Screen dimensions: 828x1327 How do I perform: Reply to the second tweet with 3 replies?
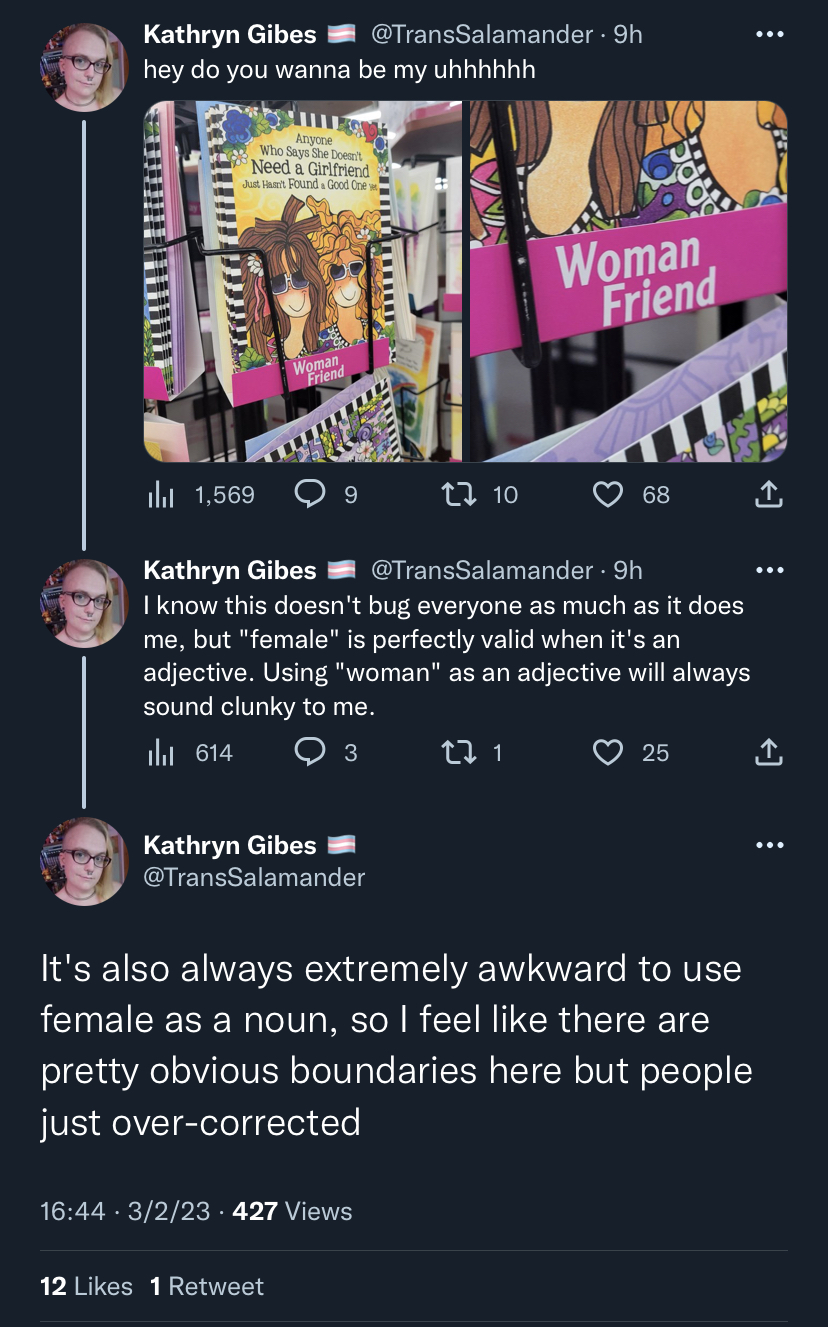[308, 752]
